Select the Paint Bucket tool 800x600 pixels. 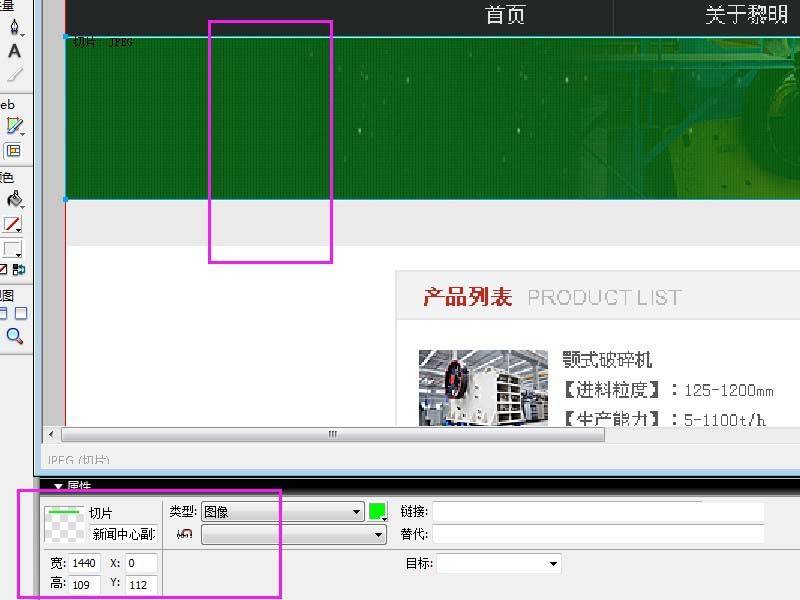14,199
